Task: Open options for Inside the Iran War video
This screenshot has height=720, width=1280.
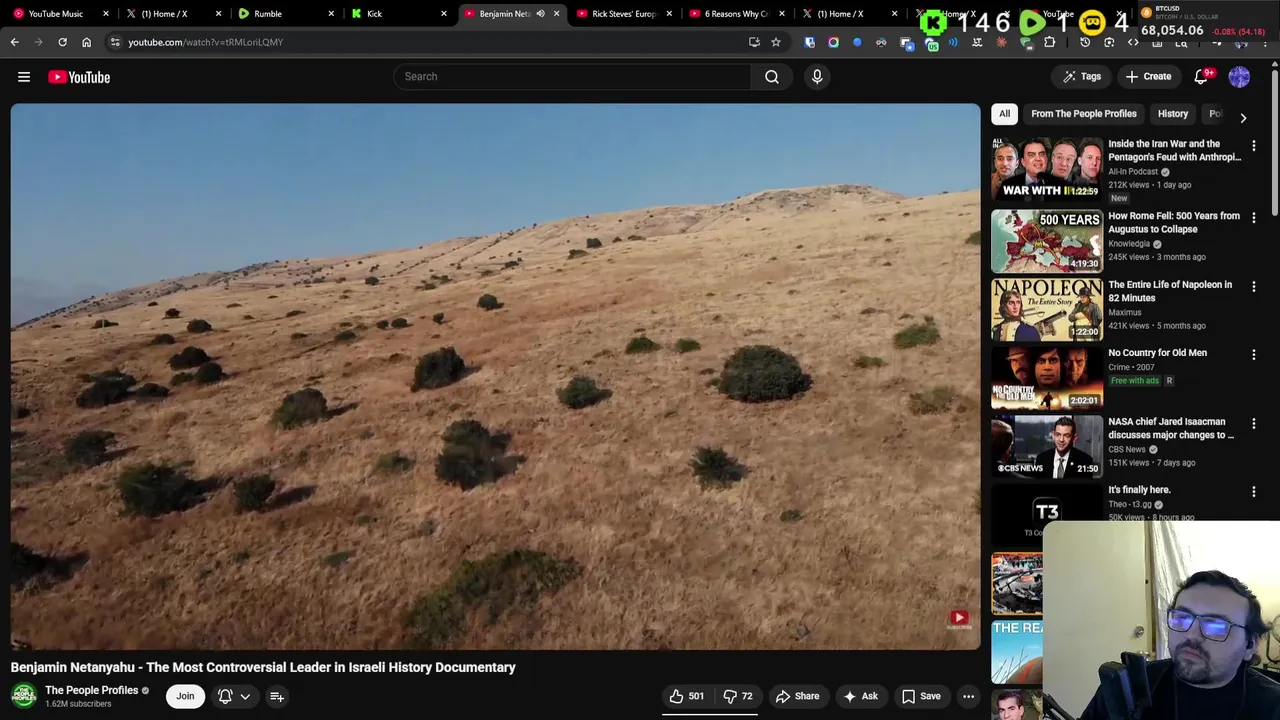Action: click(x=1254, y=146)
